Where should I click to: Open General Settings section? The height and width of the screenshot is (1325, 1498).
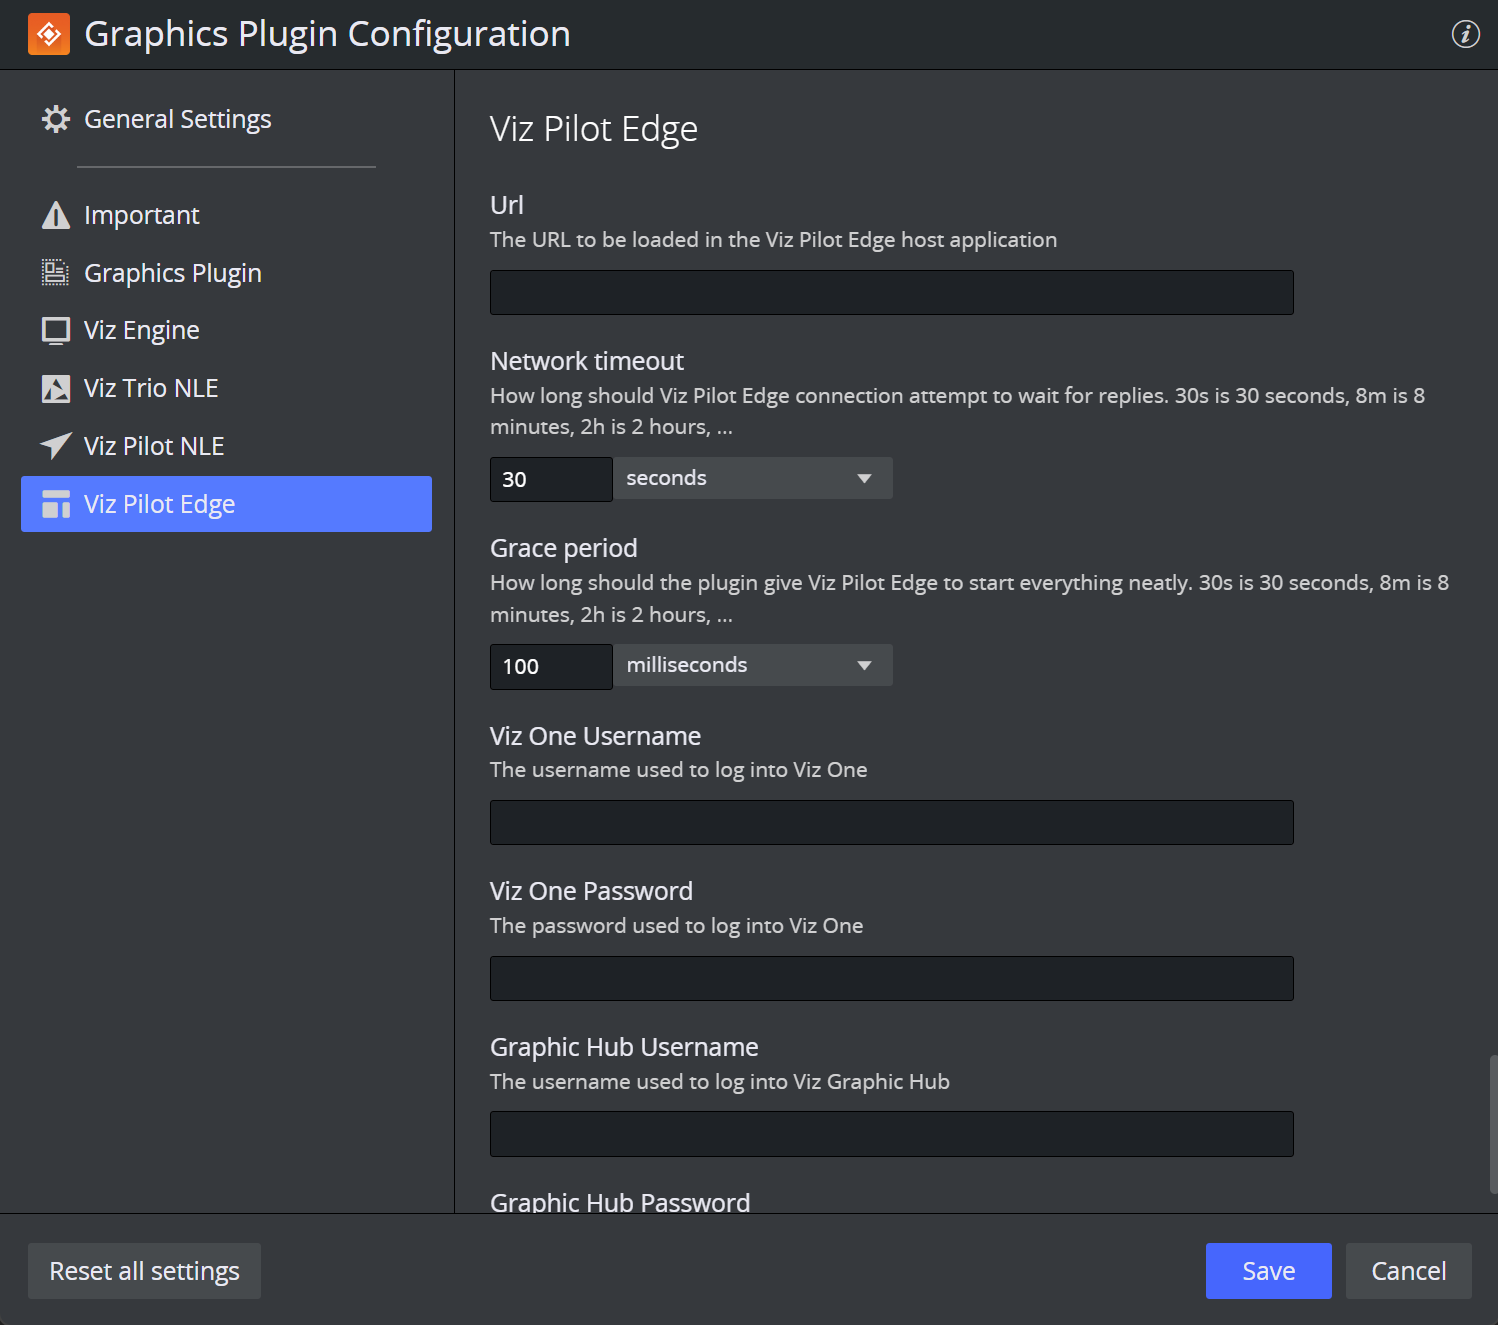pos(178,119)
